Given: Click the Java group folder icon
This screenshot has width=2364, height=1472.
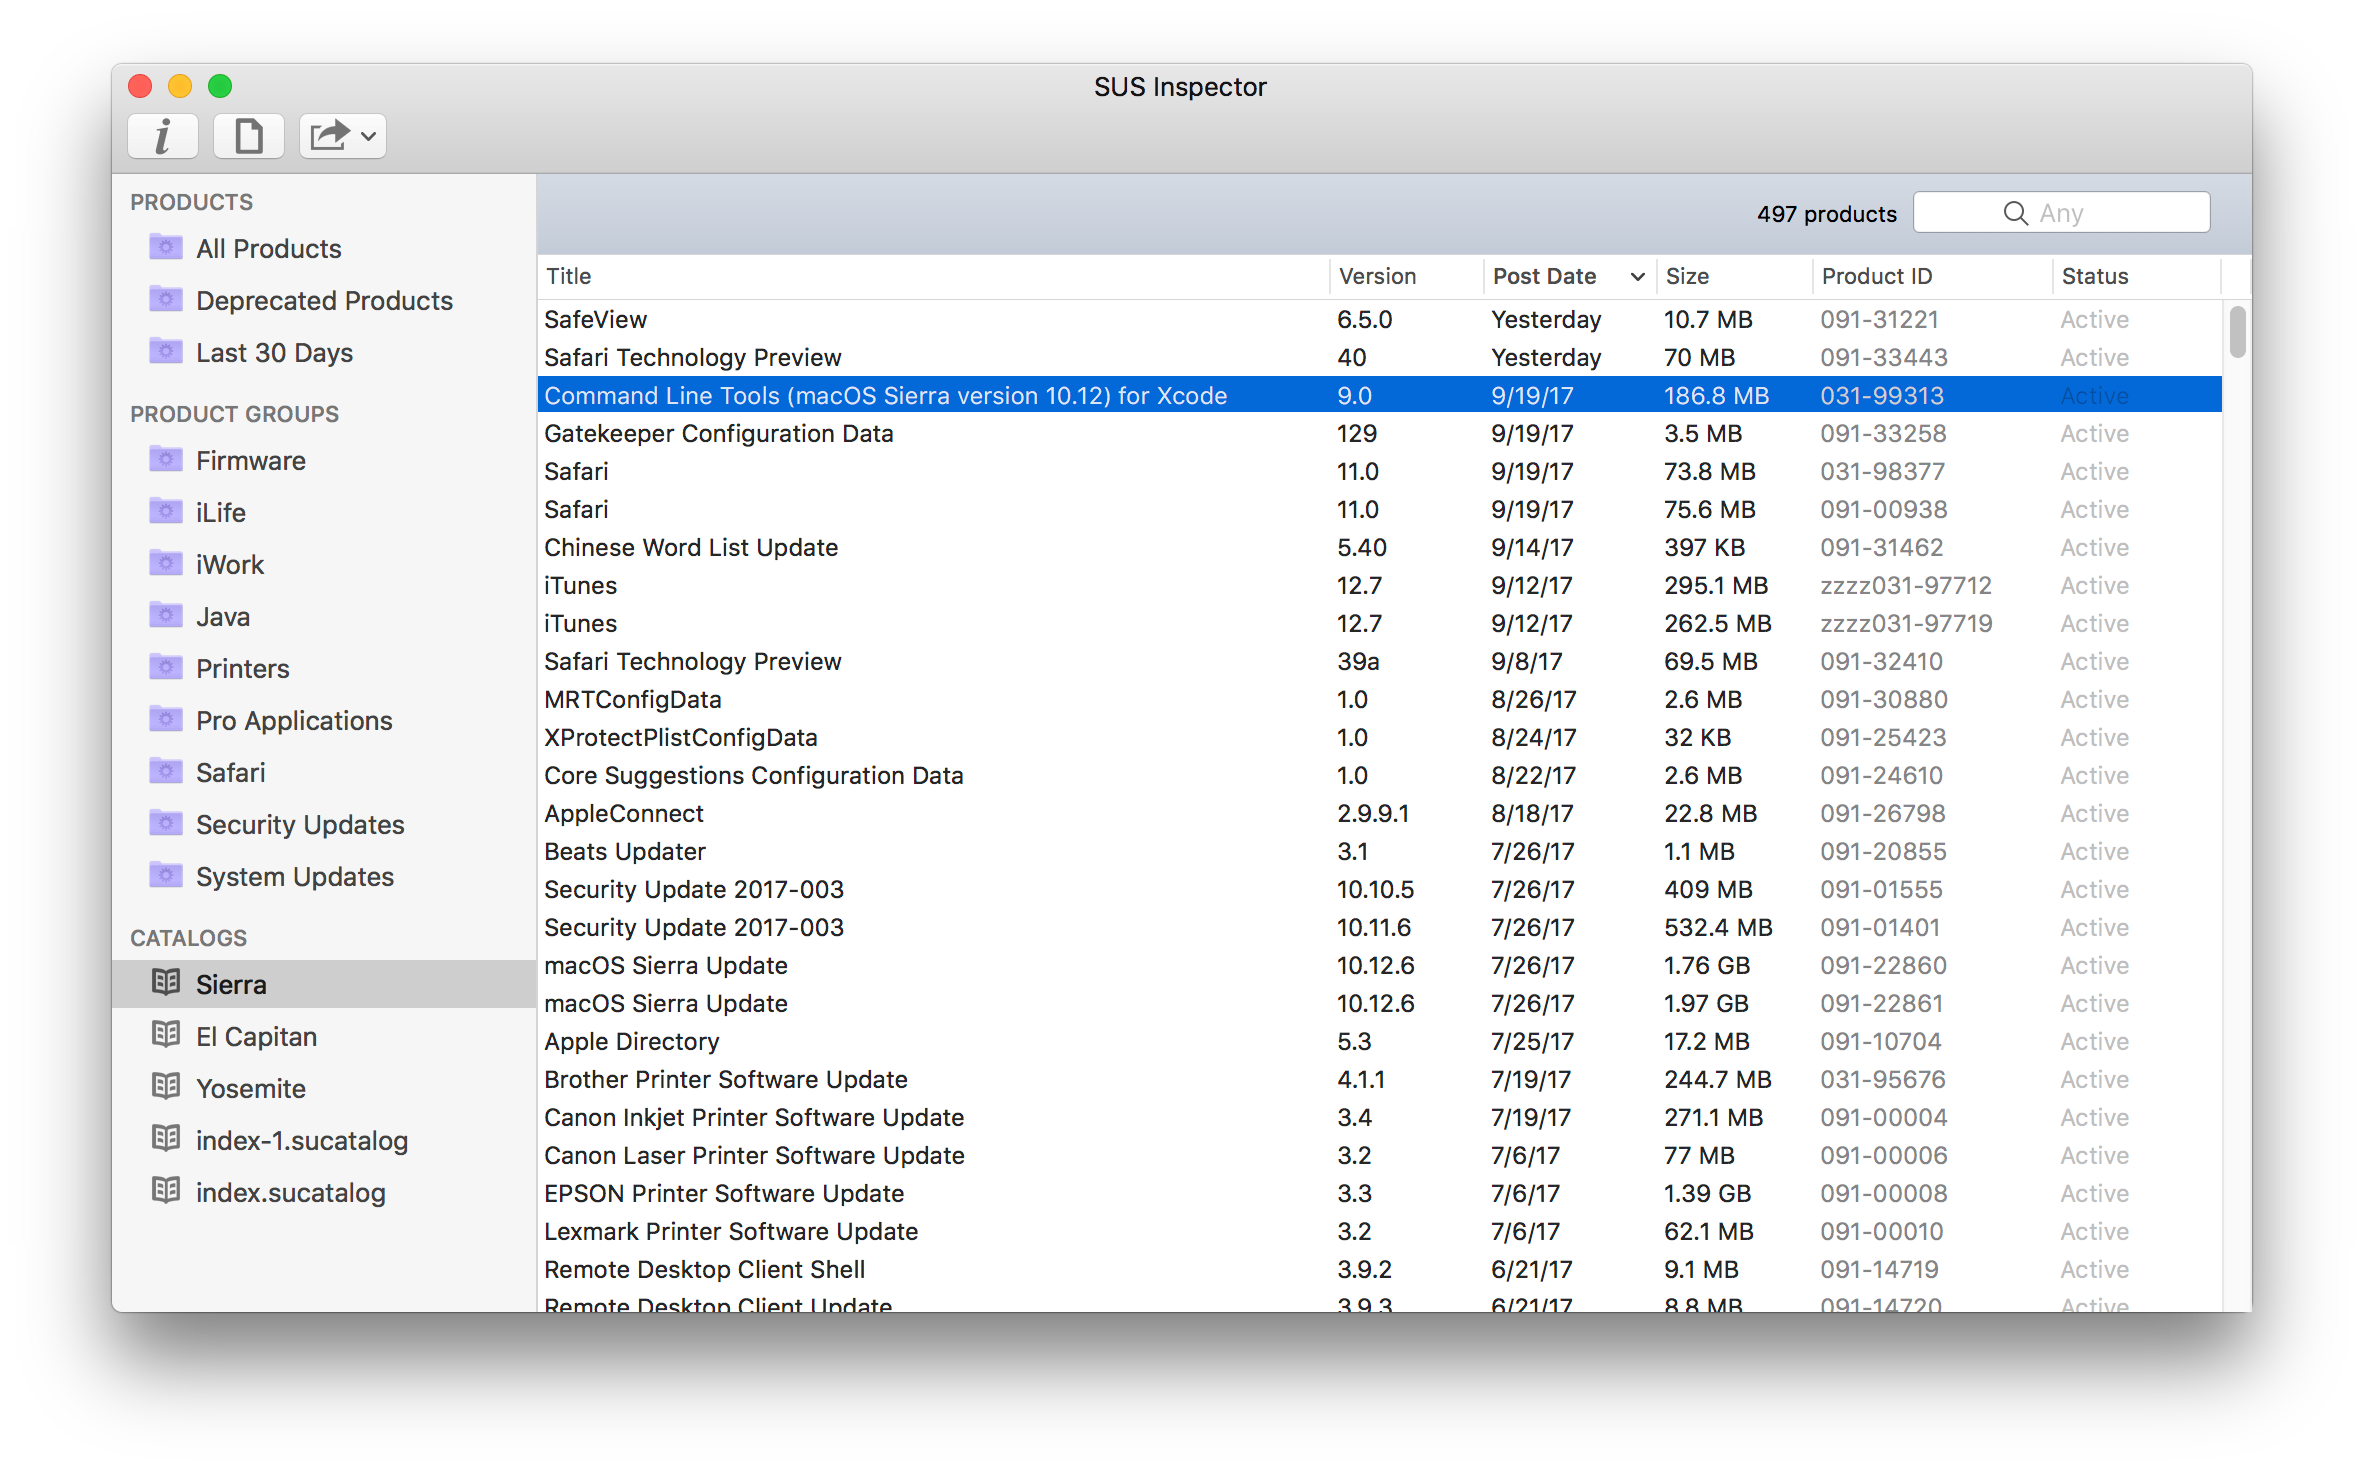Looking at the screenshot, I should click(x=166, y=615).
